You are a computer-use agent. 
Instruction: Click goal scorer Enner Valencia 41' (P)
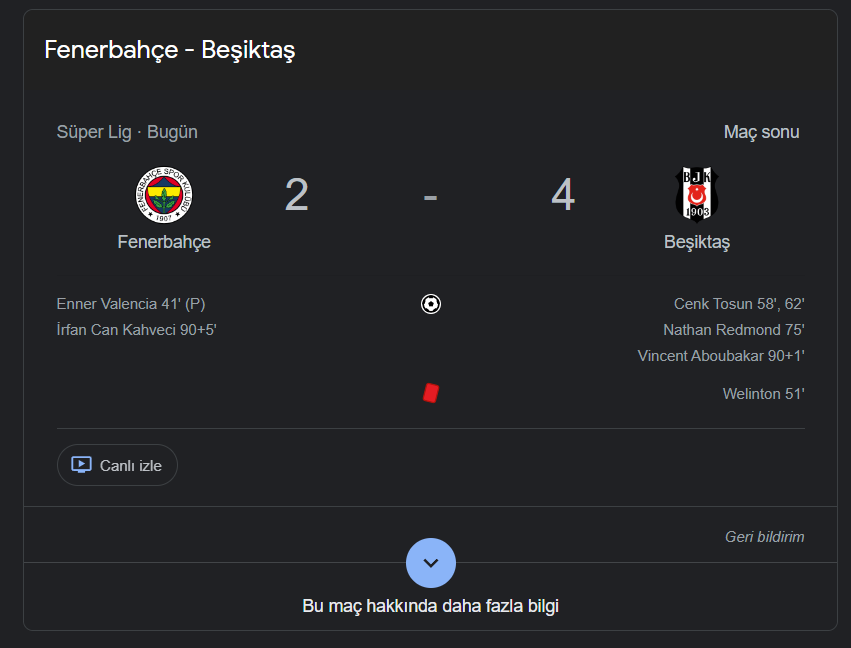(x=131, y=304)
